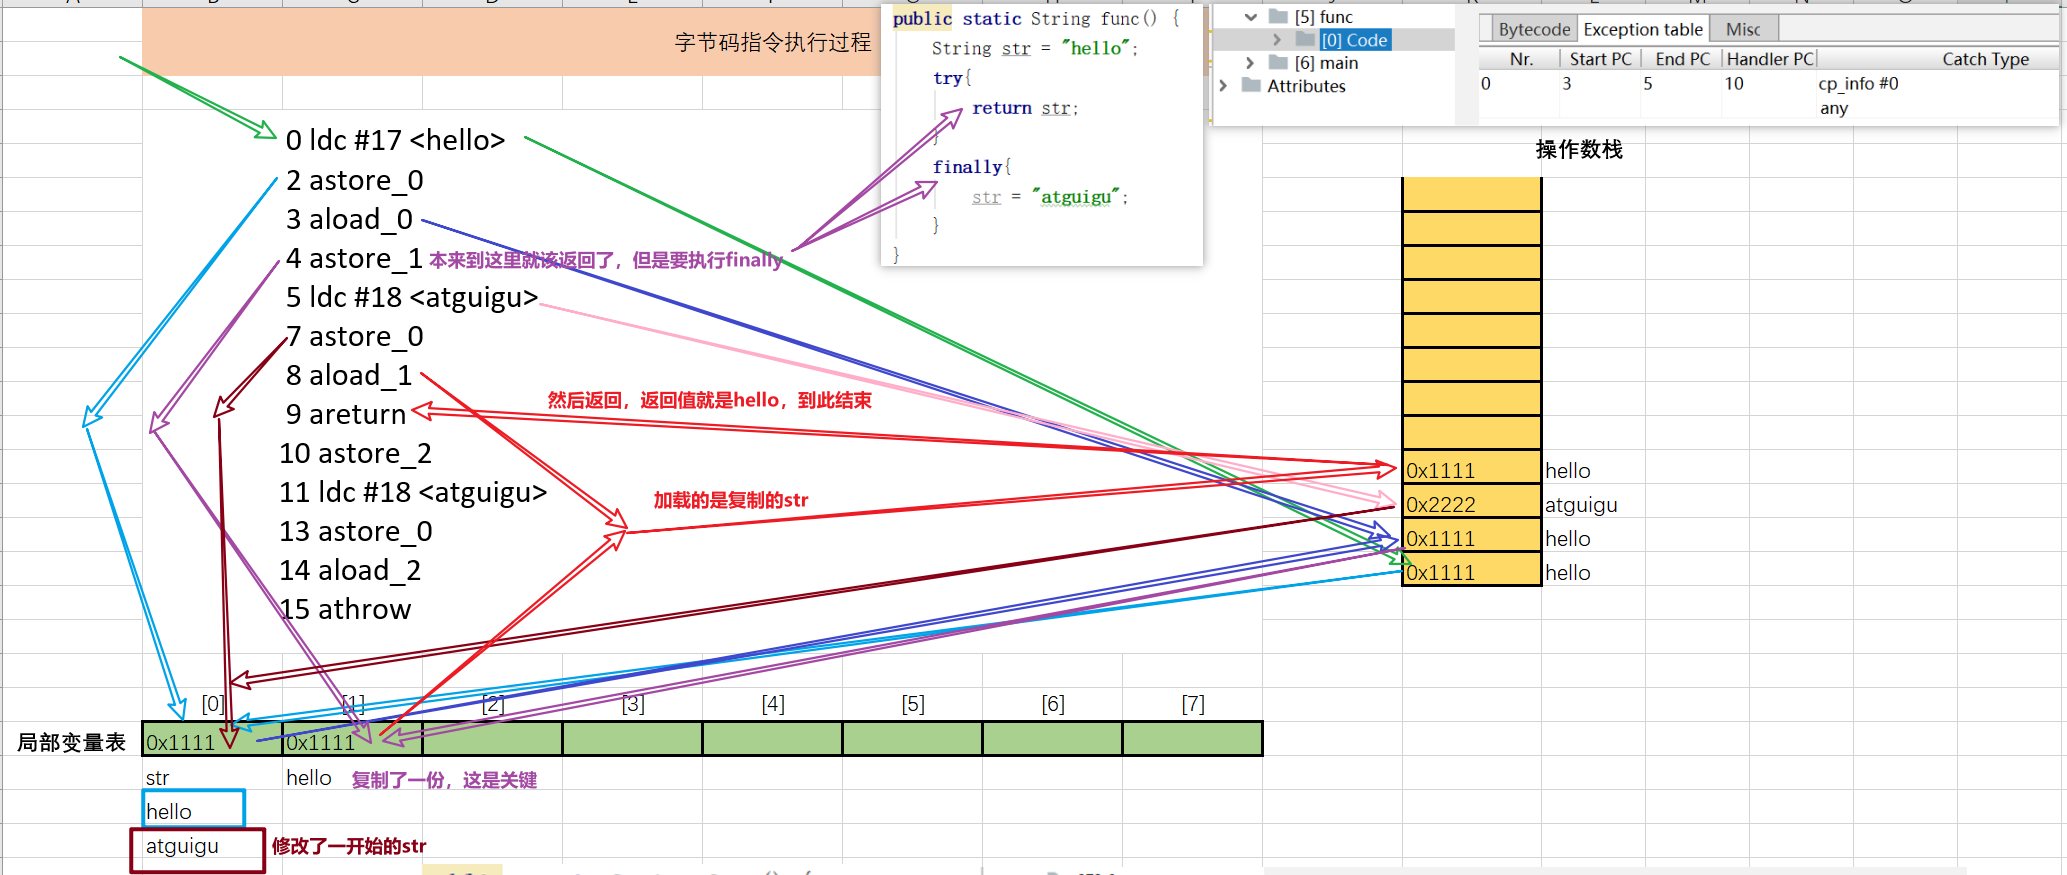Select the topmost 0x1111 operand stack cell
This screenshot has width=2067, height=875.
1471,470
